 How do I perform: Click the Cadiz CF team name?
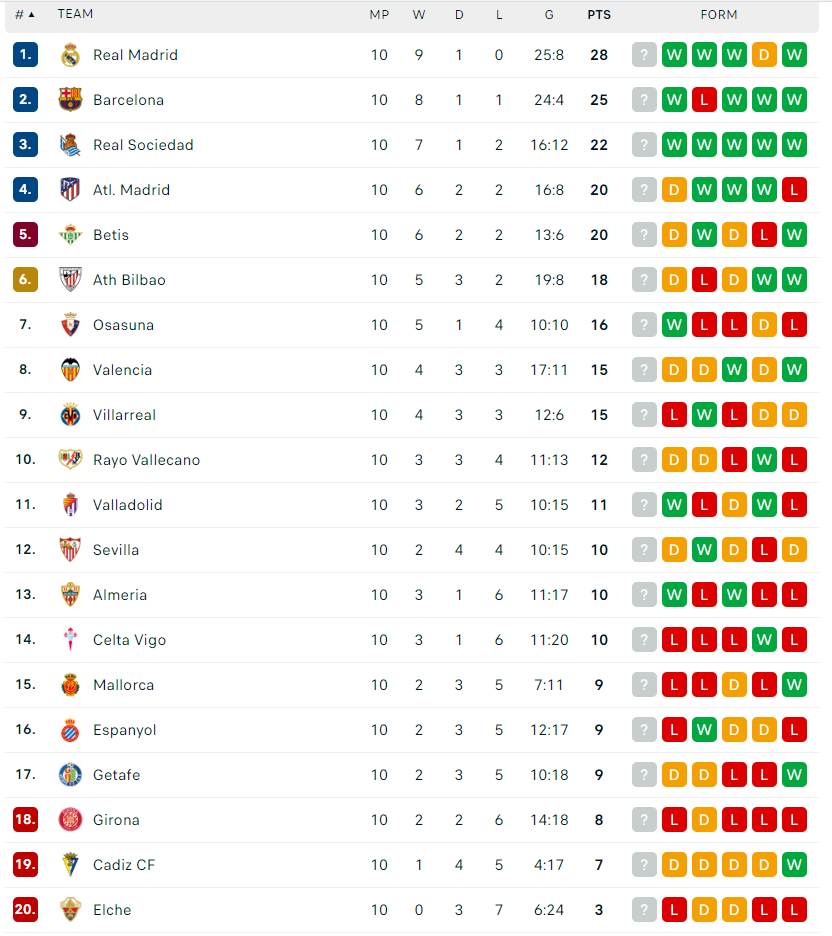click(124, 865)
